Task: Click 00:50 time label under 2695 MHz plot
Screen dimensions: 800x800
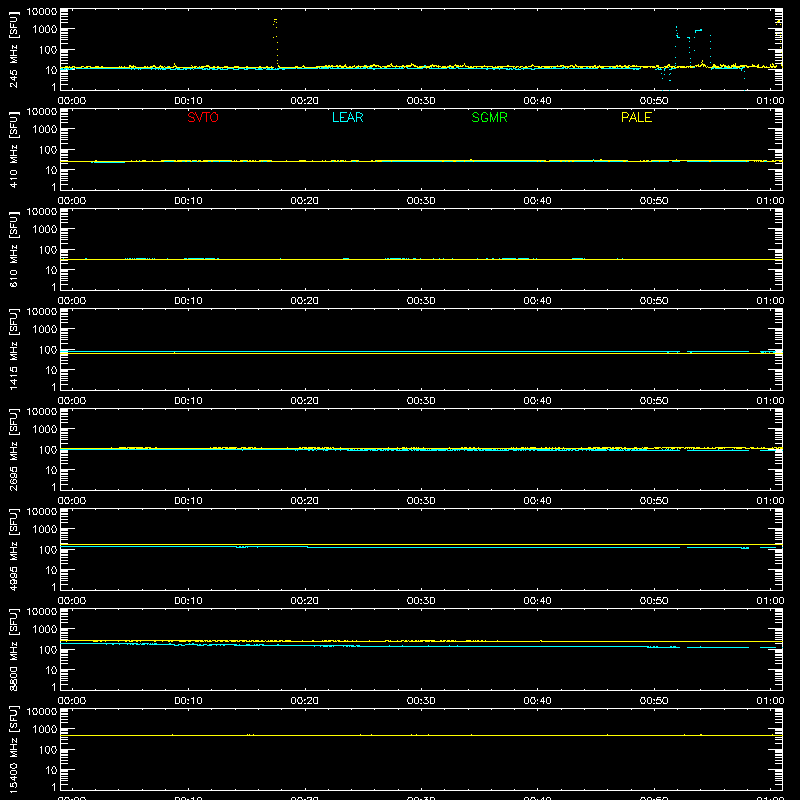Action: point(654,501)
